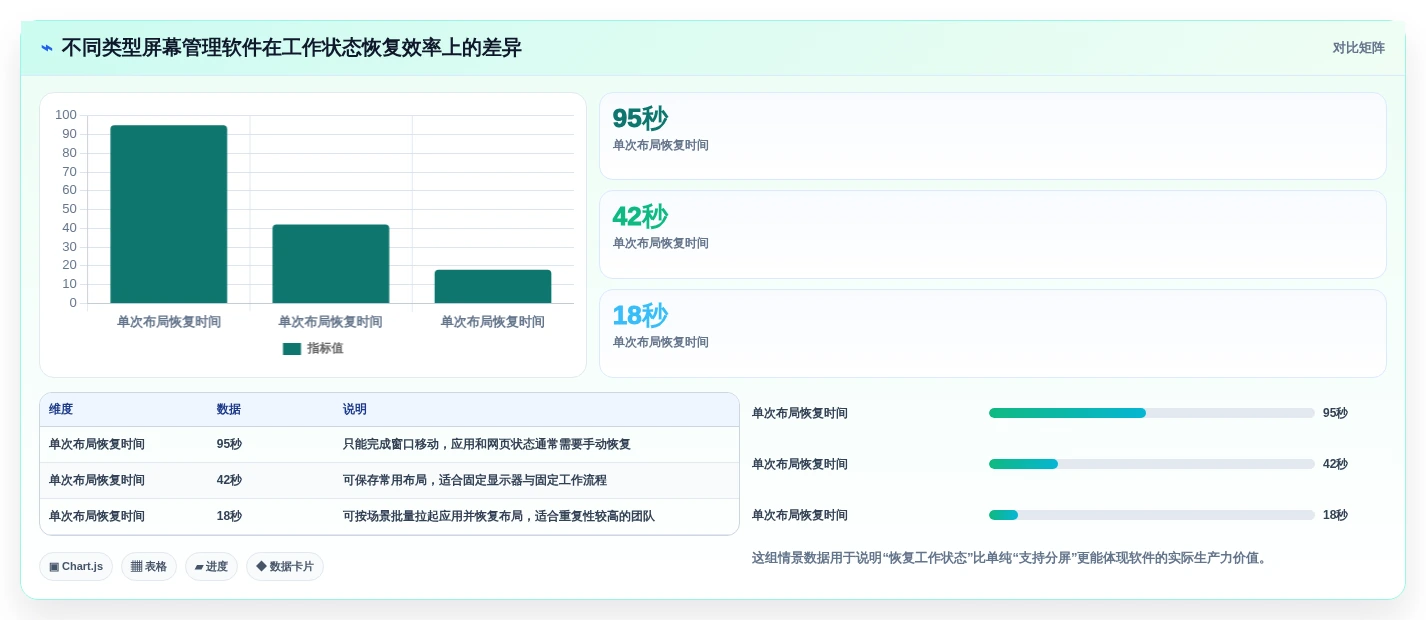This screenshot has height=620, width=1426.
Task: Click the 50 label on the chart y-axis
Action: click(x=69, y=209)
